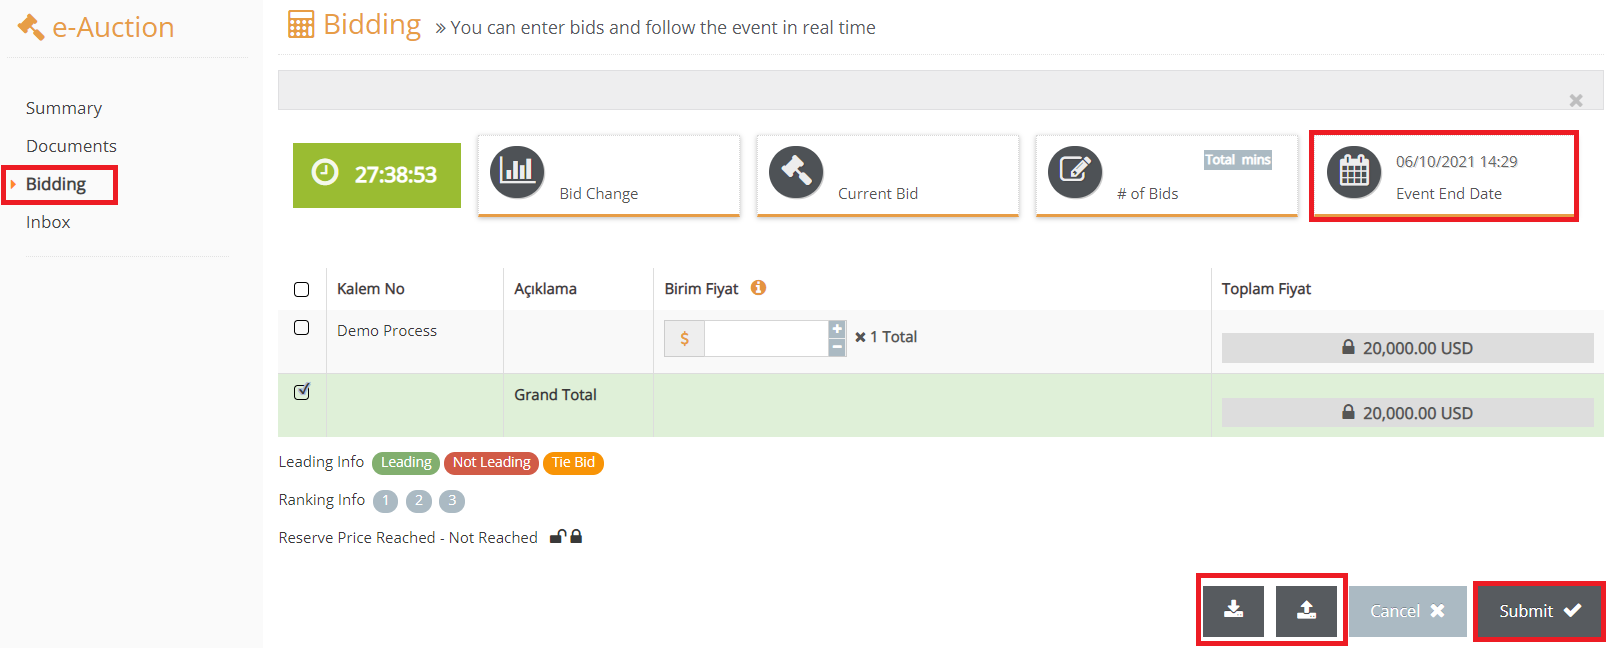Image resolution: width=1609 pixels, height=648 pixels.
Task: Click the Birim Fiyat info icon
Action: 759,288
